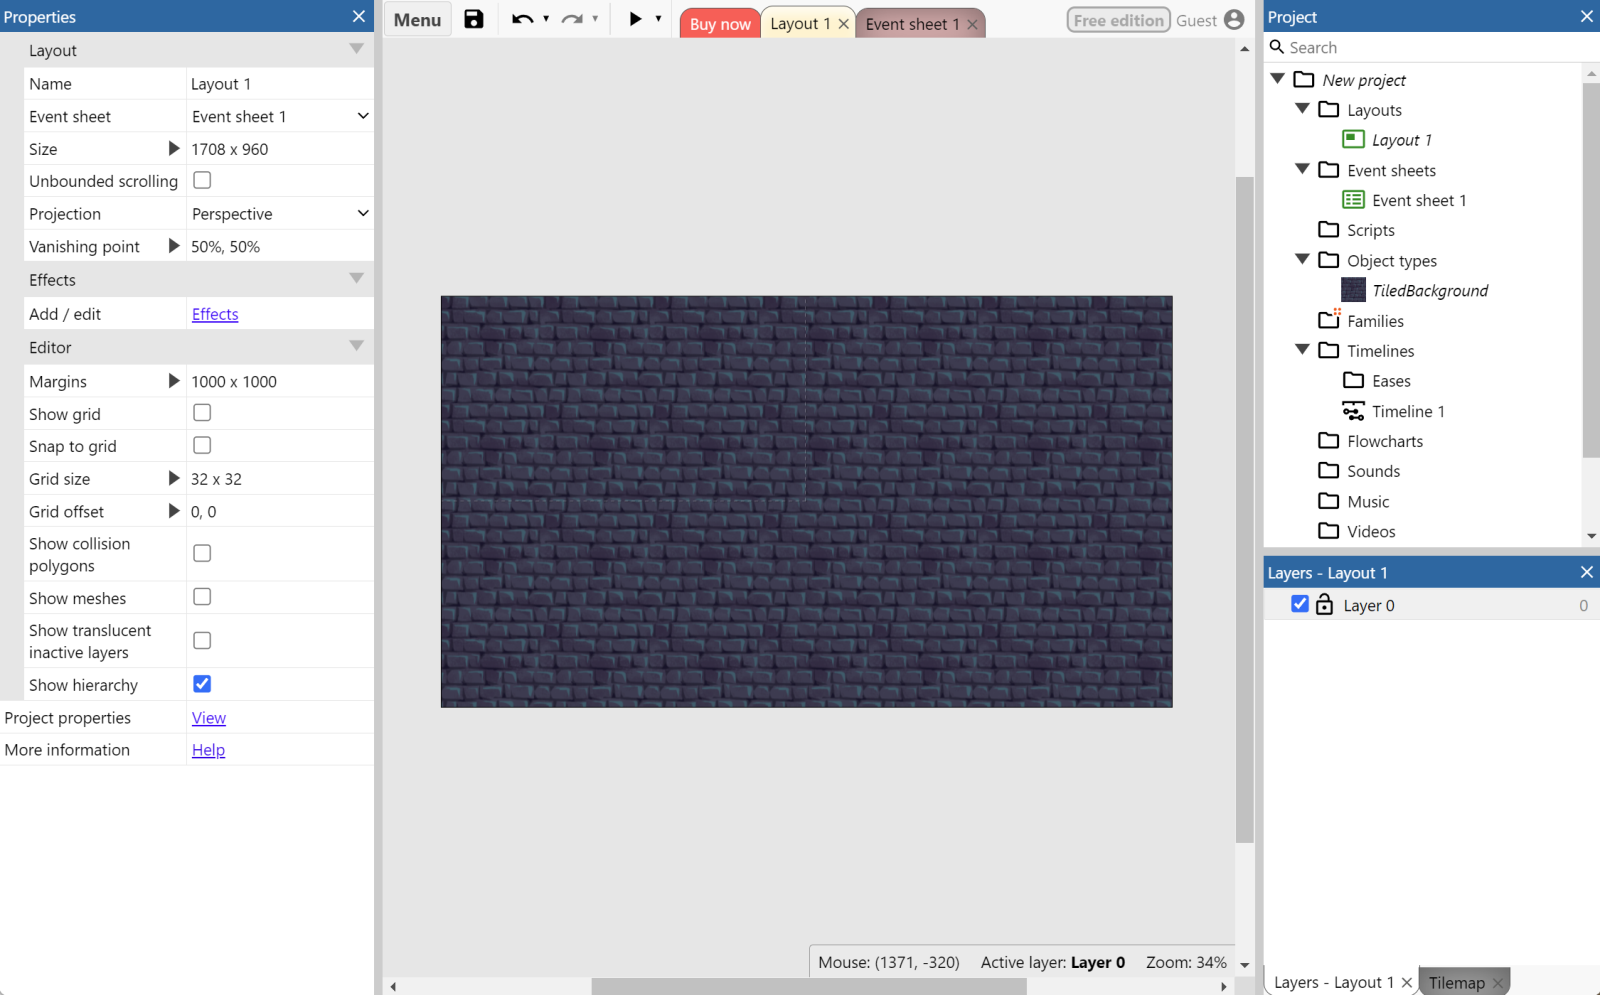Viewport: 1600px width, 995px height.
Task: Enable the Snap to grid checkbox
Action: click(x=202, y=445)
